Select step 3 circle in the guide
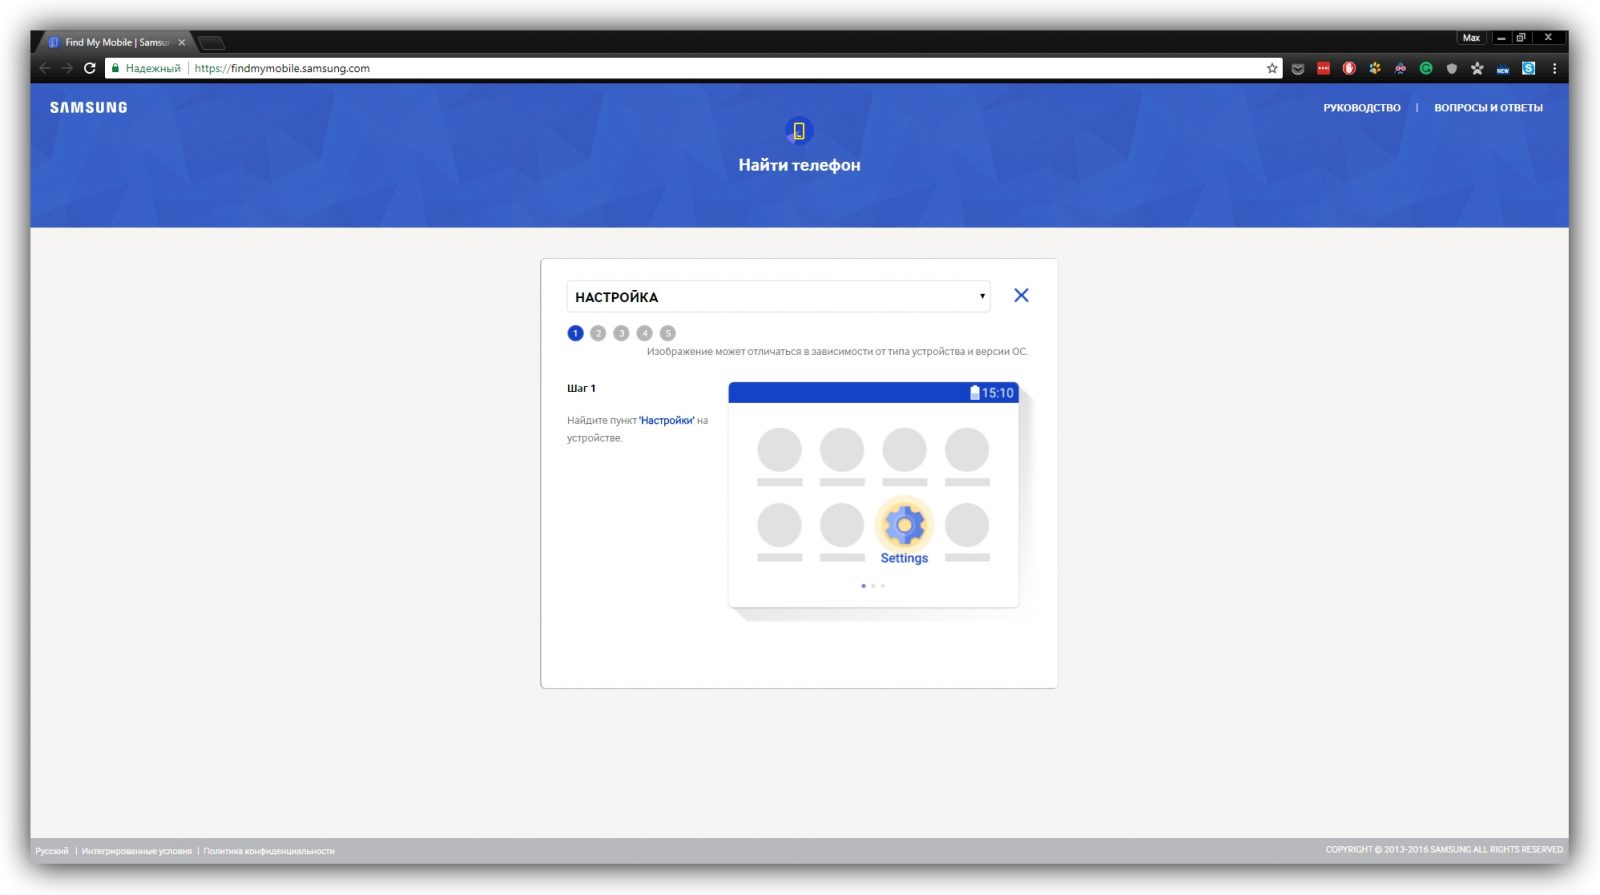The image size is (1600, 895). coord(621,333)
